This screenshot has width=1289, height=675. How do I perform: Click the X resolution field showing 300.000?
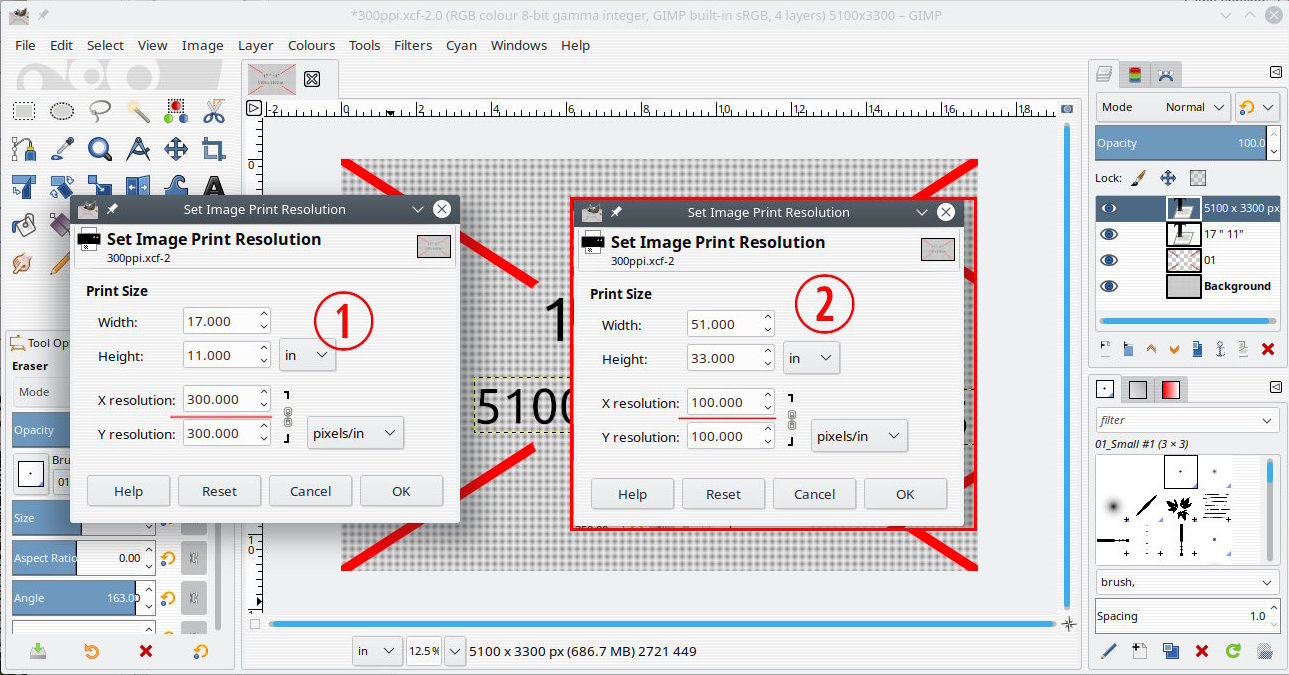[220, 399]
